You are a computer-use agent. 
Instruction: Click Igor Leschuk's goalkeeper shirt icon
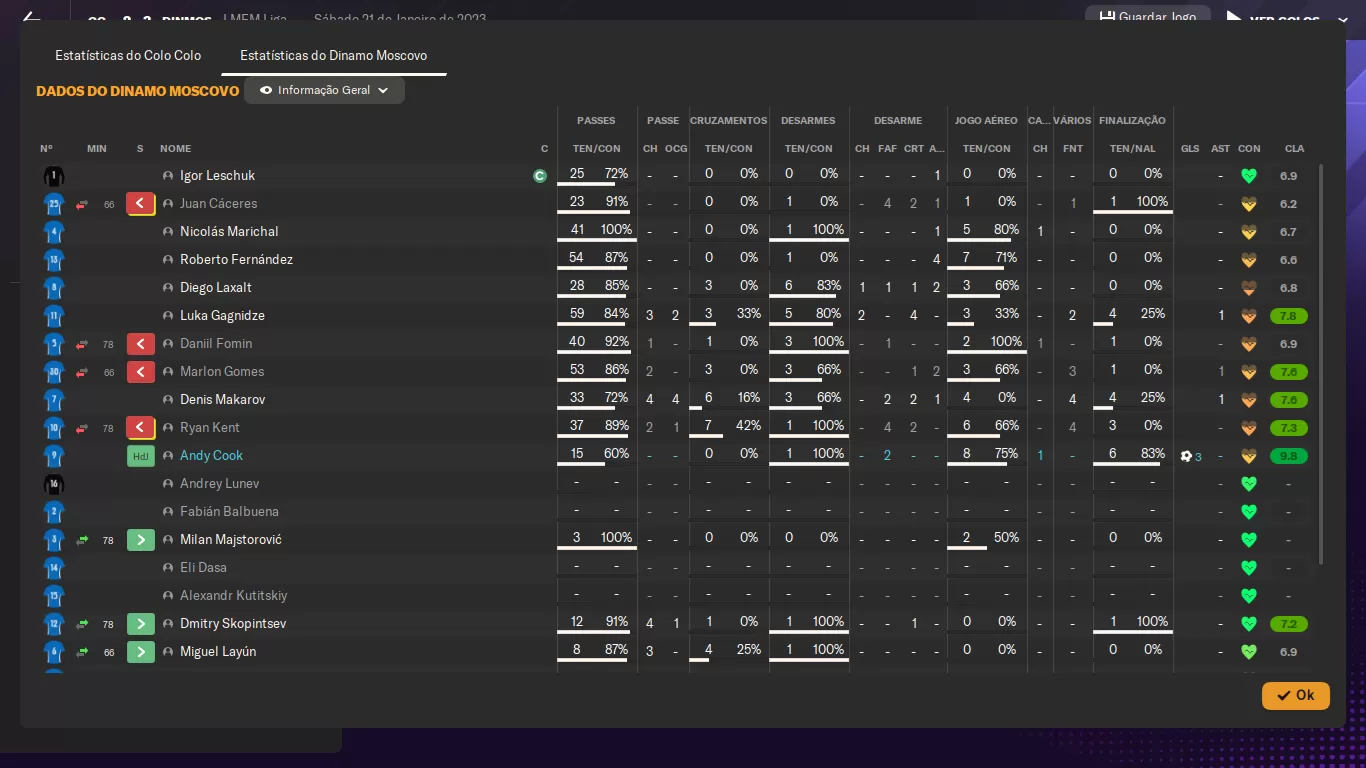pos(54,176)
